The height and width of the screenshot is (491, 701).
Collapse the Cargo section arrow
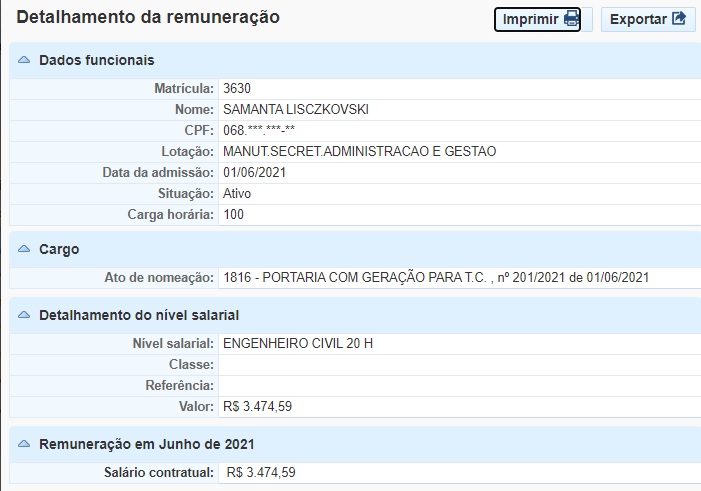coord(24,249)
